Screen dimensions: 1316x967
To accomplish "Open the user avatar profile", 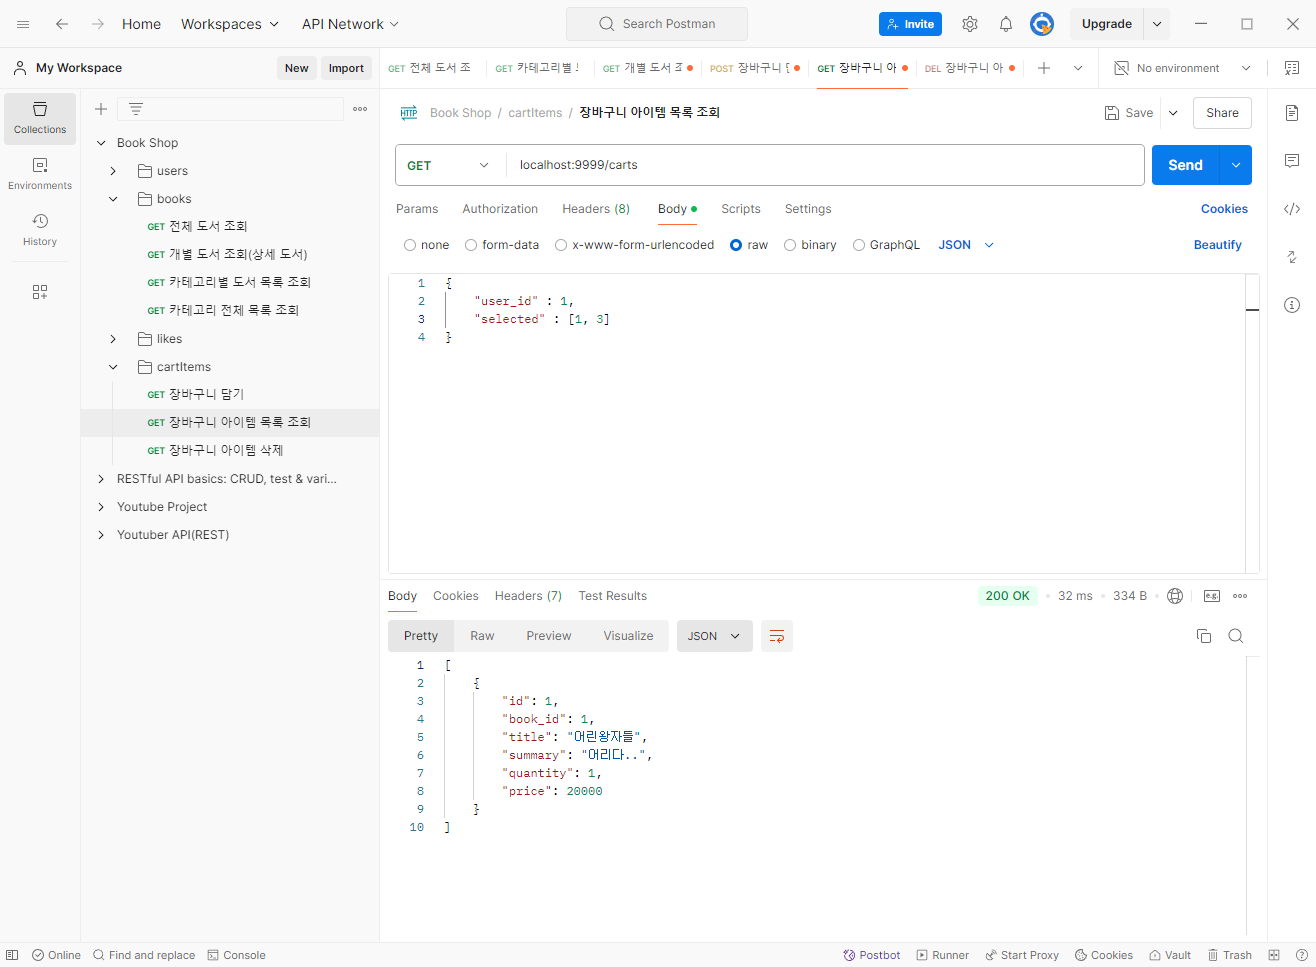I will coord(1042,24).
